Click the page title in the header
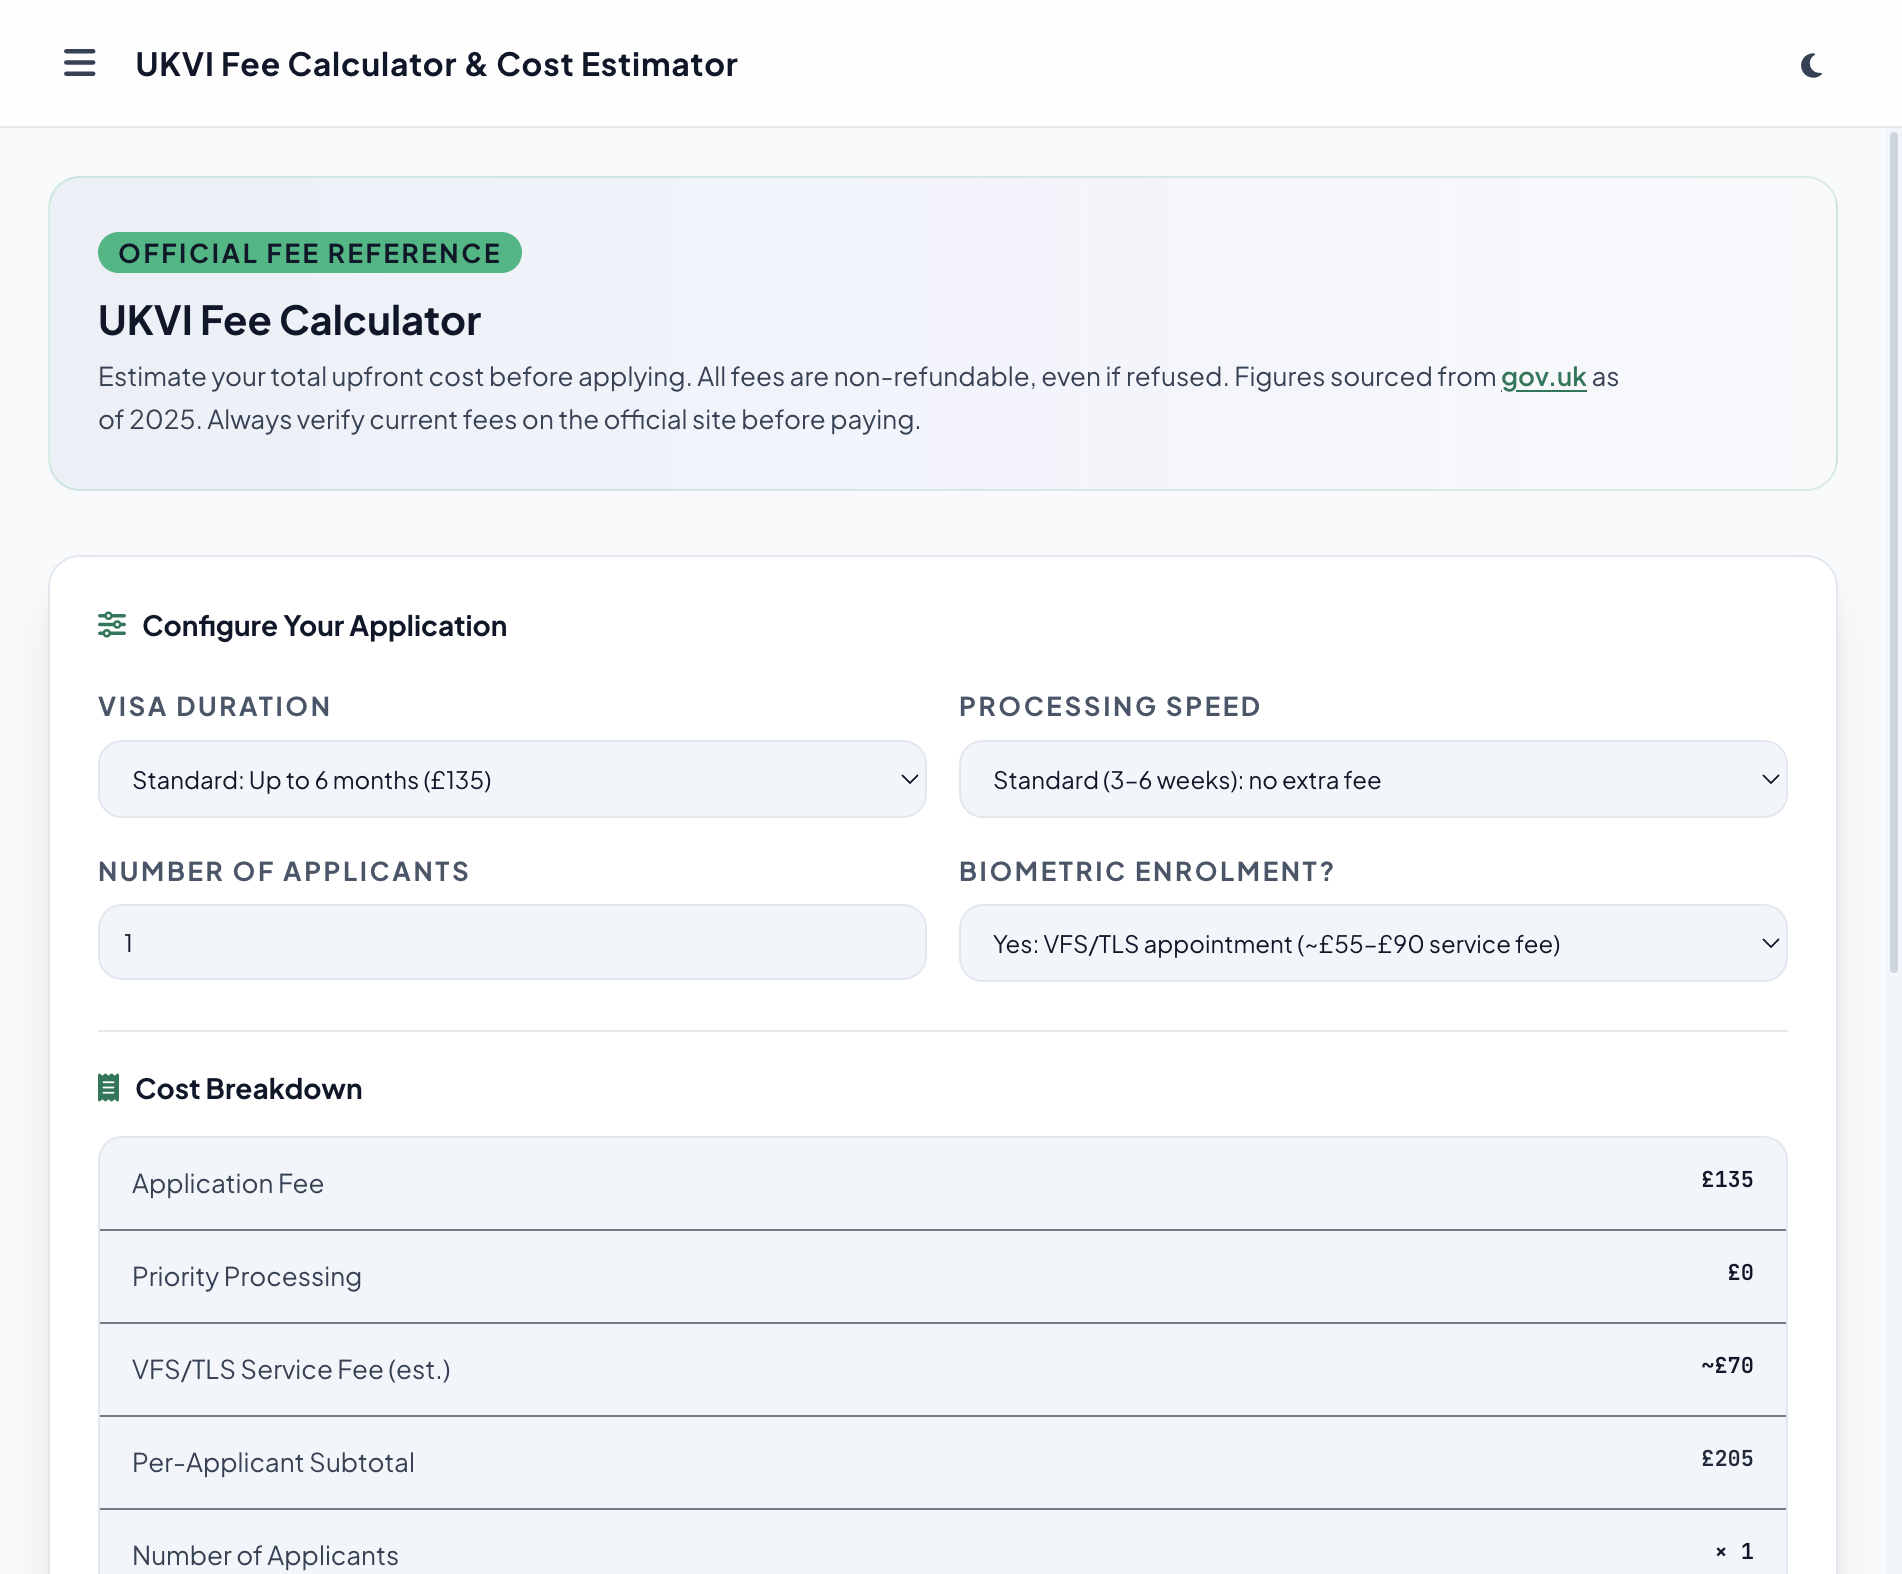The height and width of the screenshot is (1574, 1902). (436, 64)
